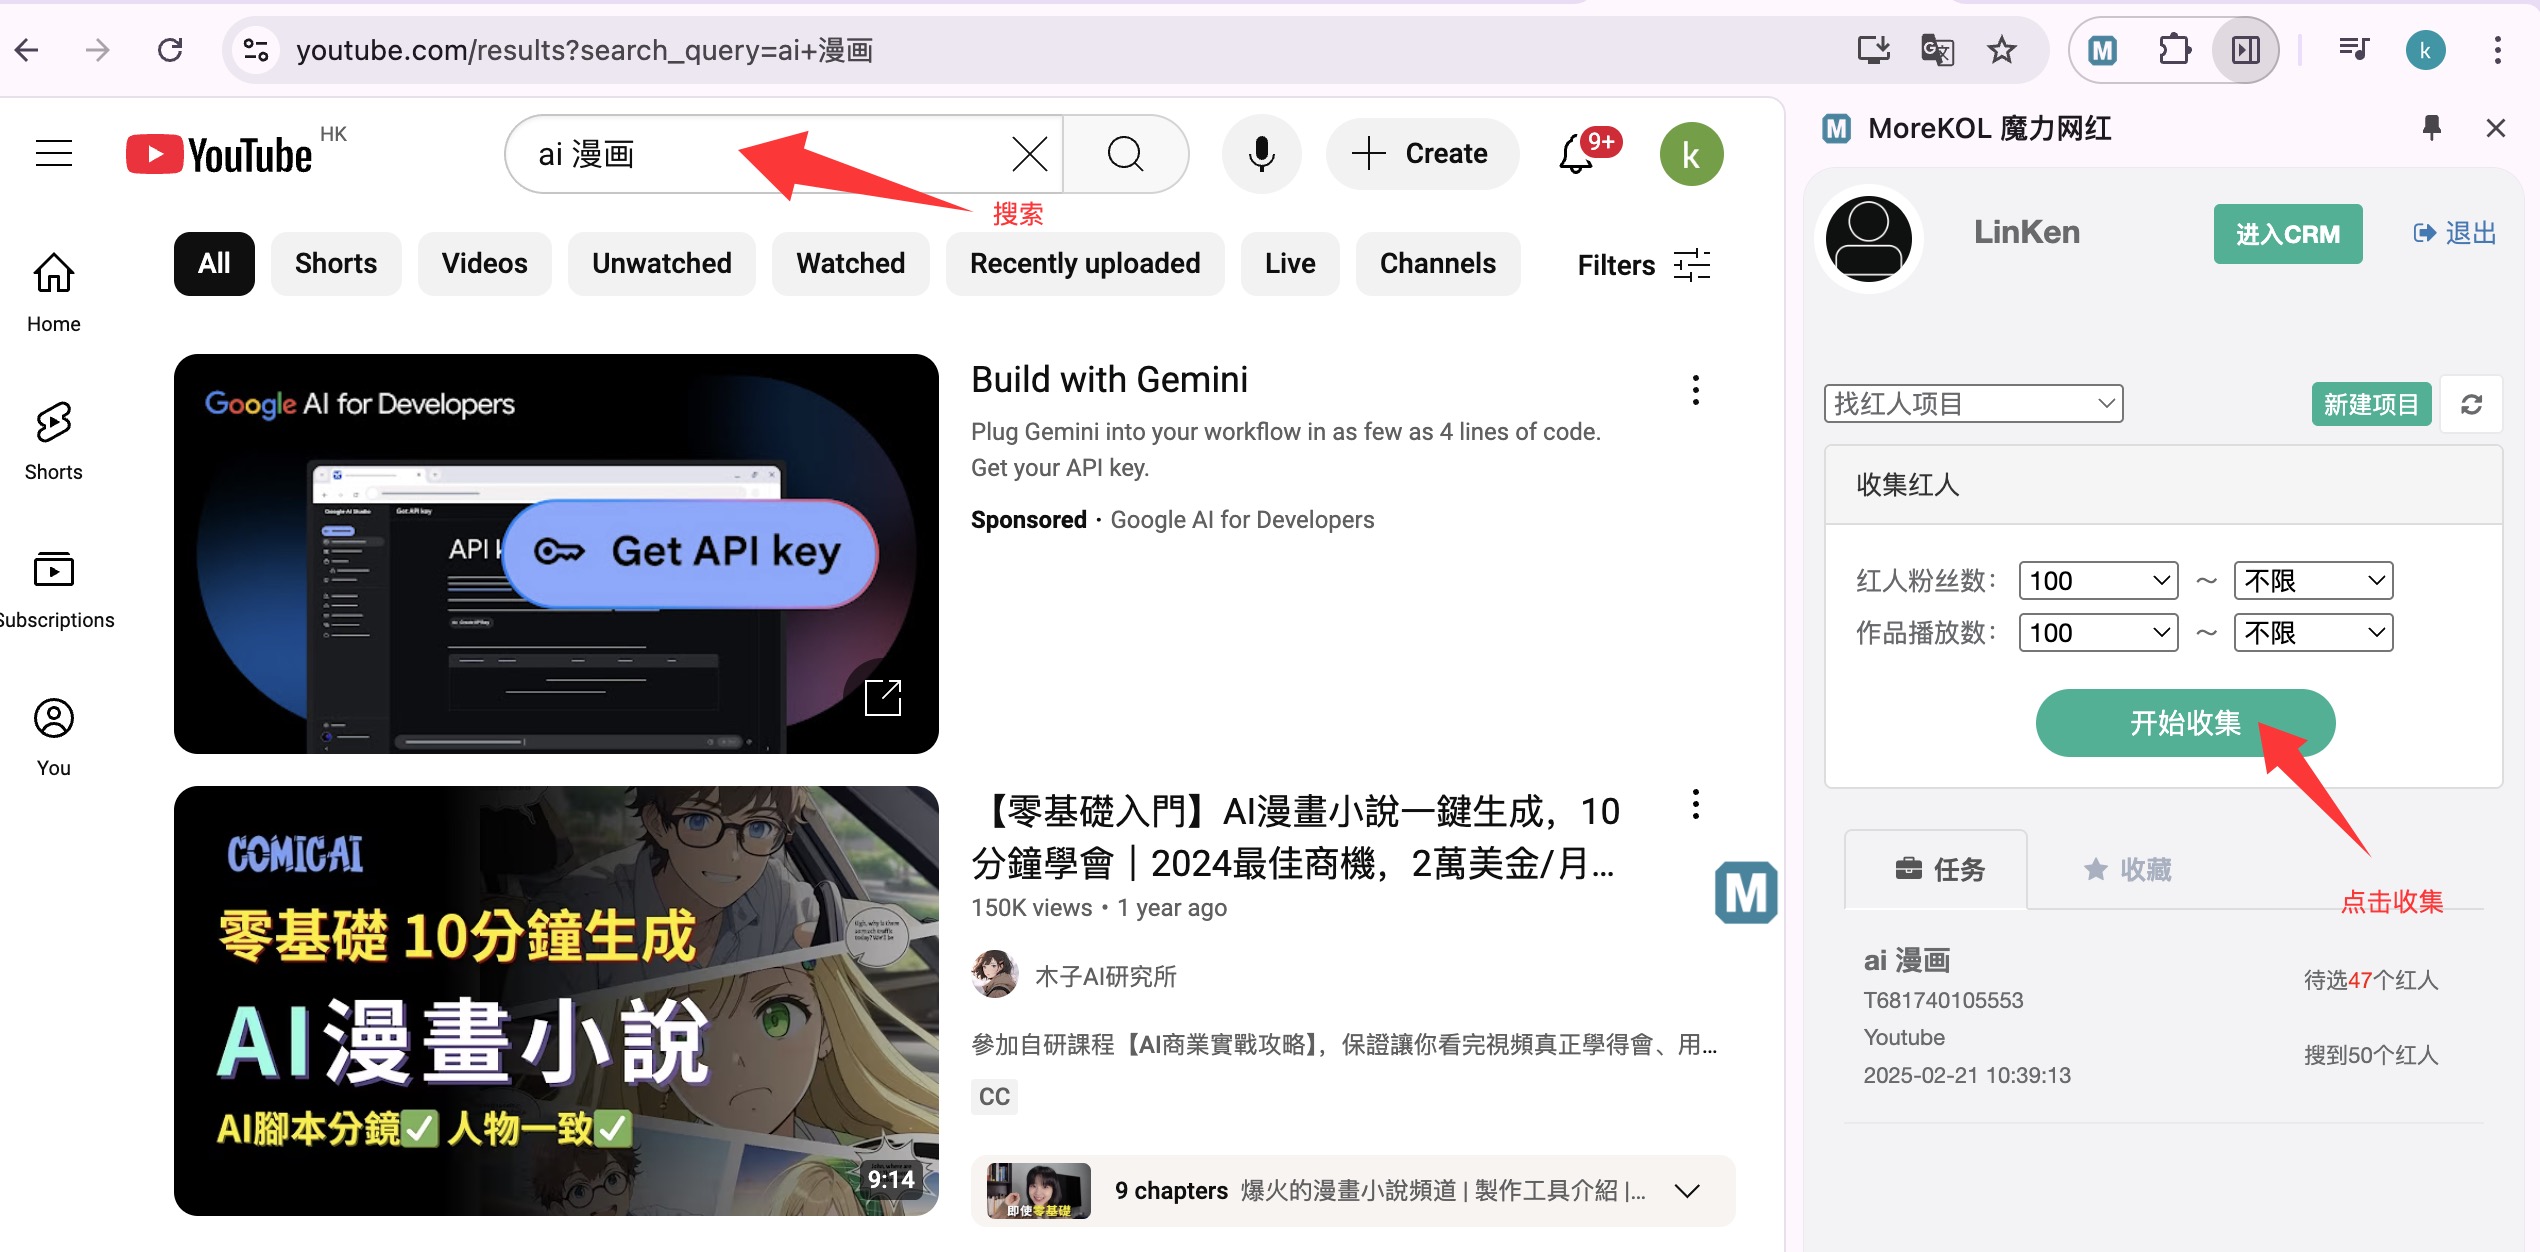Open MoreKOL extension icon in toolbar
Viewport: 2540px width, 1252px height.
[2103, 50]
